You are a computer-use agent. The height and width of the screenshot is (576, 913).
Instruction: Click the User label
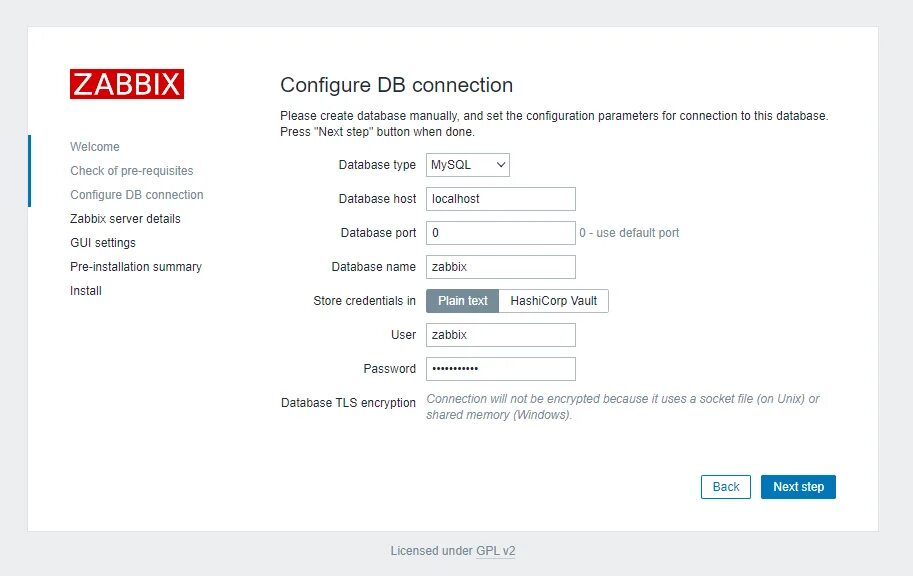(404, 335)
